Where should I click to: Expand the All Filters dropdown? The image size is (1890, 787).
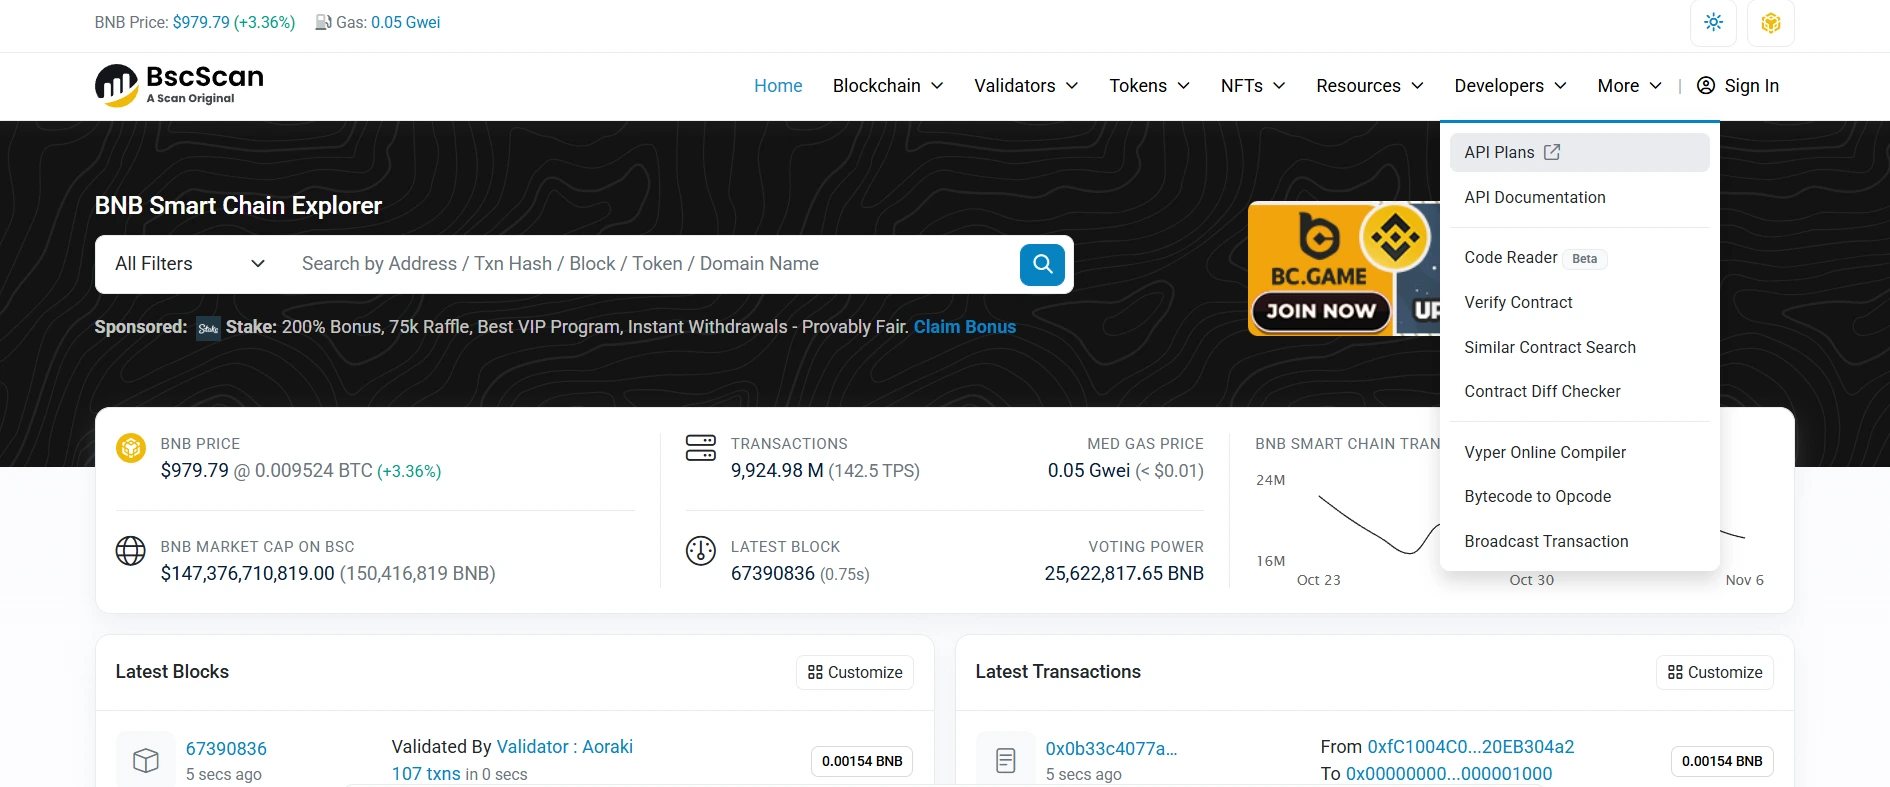coord(189,264)
